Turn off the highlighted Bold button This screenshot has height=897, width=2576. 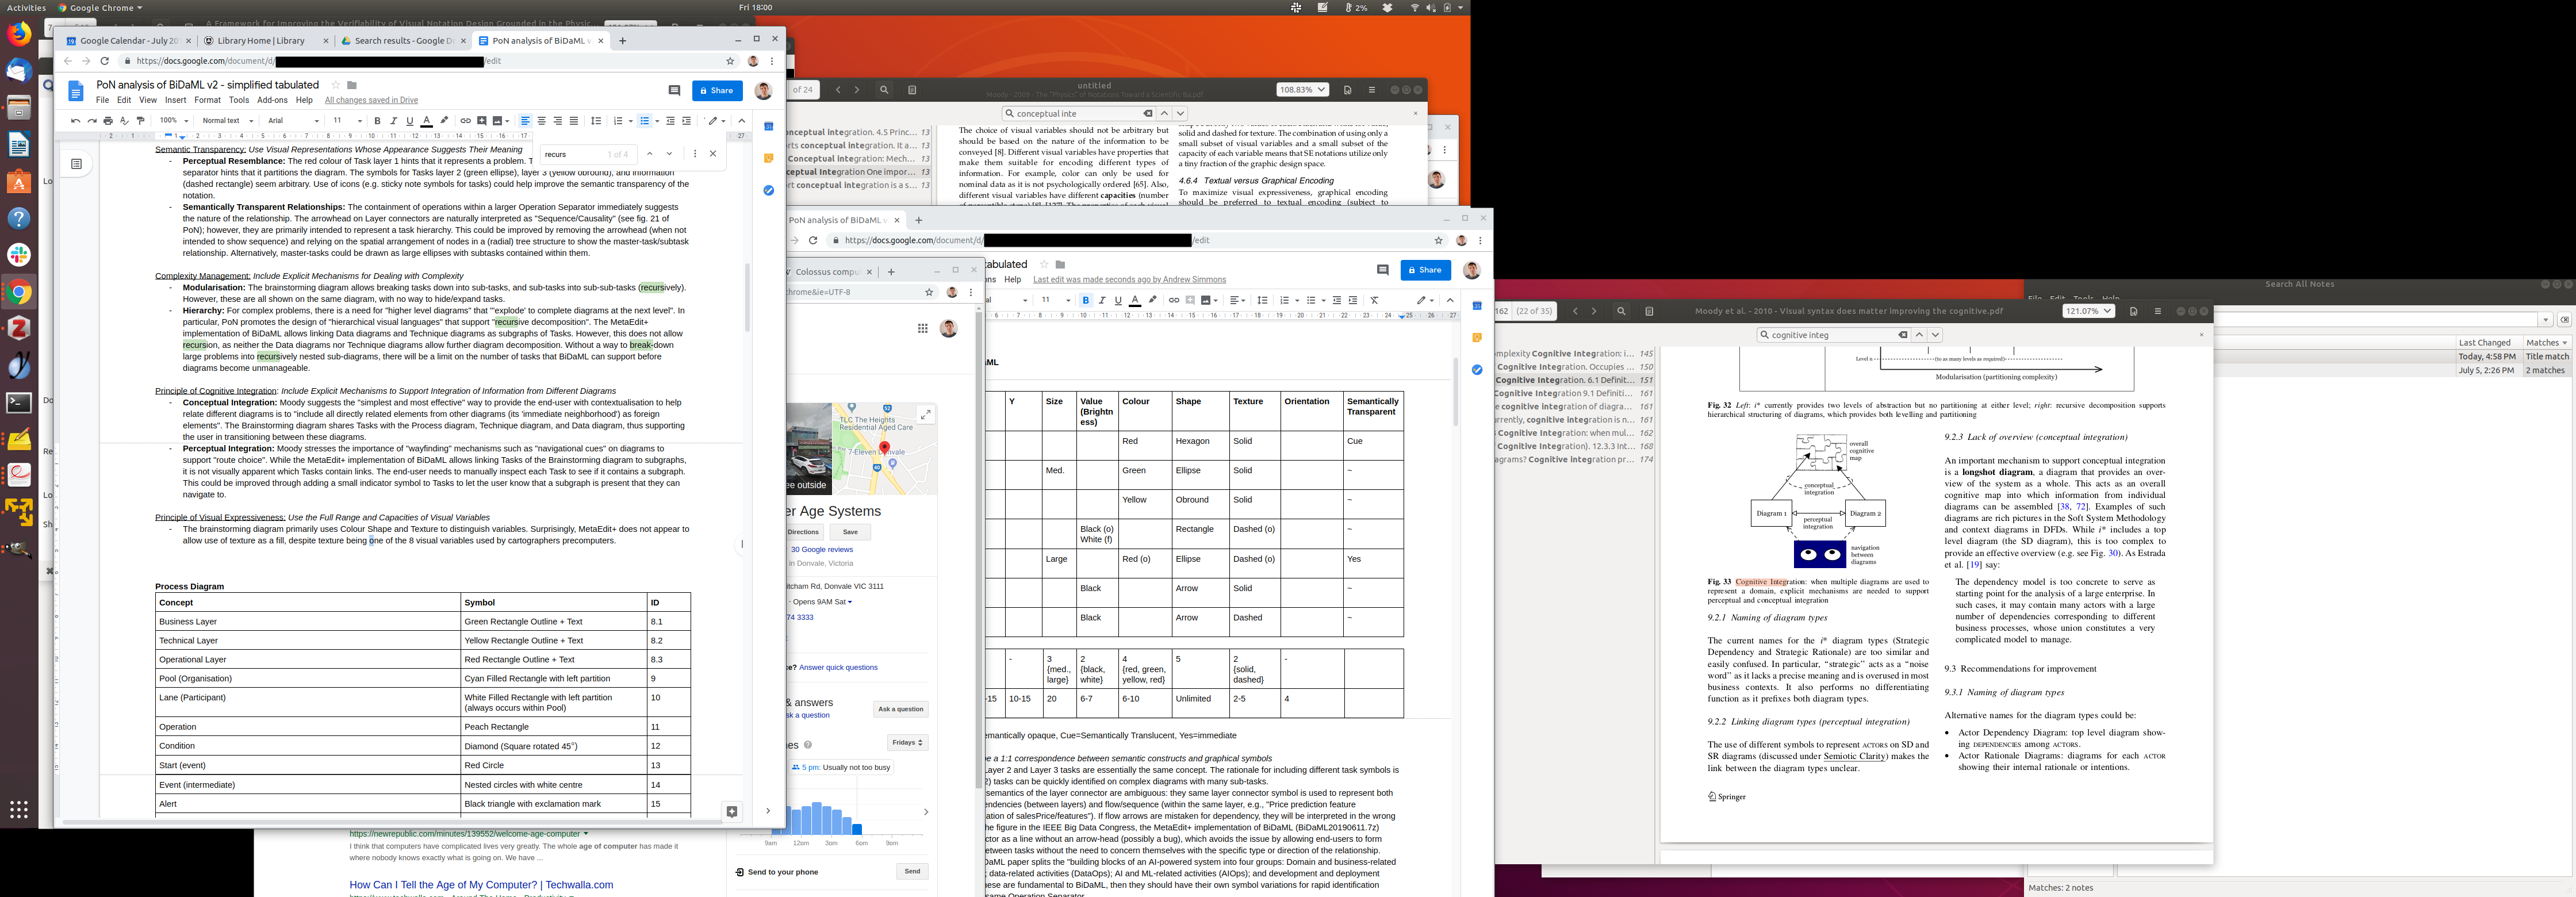[x=1086, y=300]
